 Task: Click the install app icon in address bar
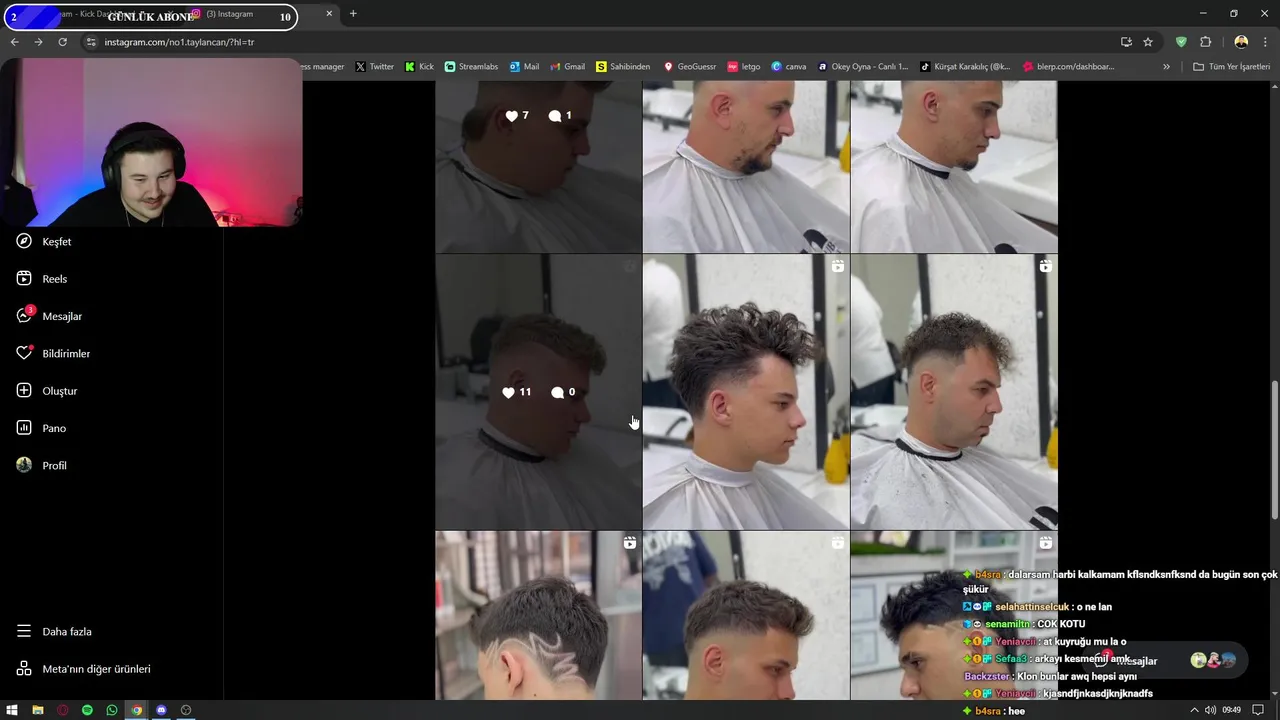tap(1126, 42)
